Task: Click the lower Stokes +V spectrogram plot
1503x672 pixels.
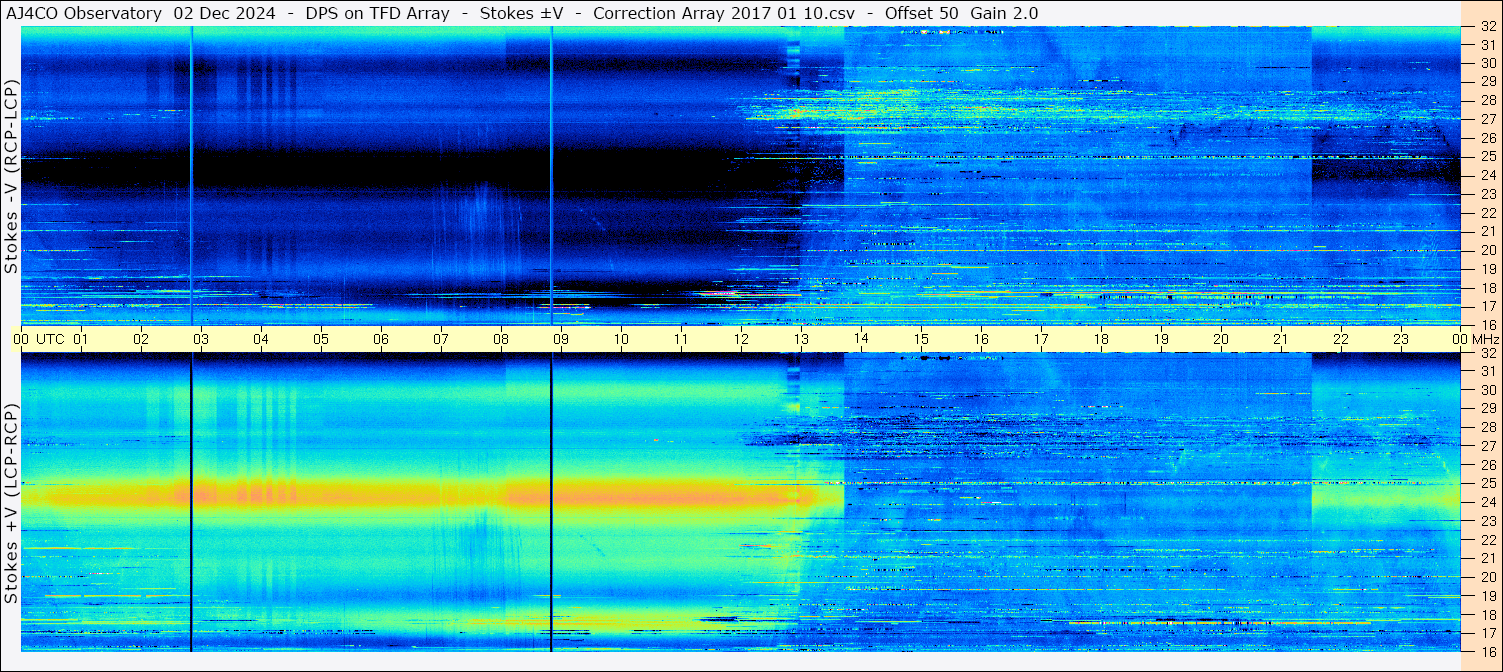Action: coord(741,502)
